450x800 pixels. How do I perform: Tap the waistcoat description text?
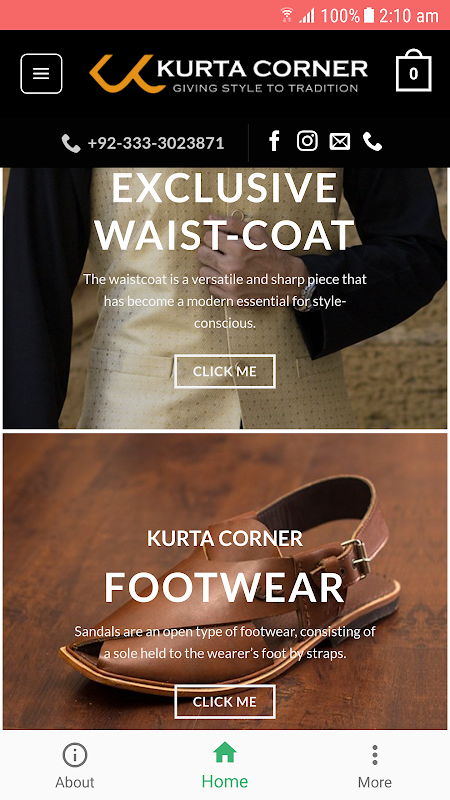coord(225,301)
